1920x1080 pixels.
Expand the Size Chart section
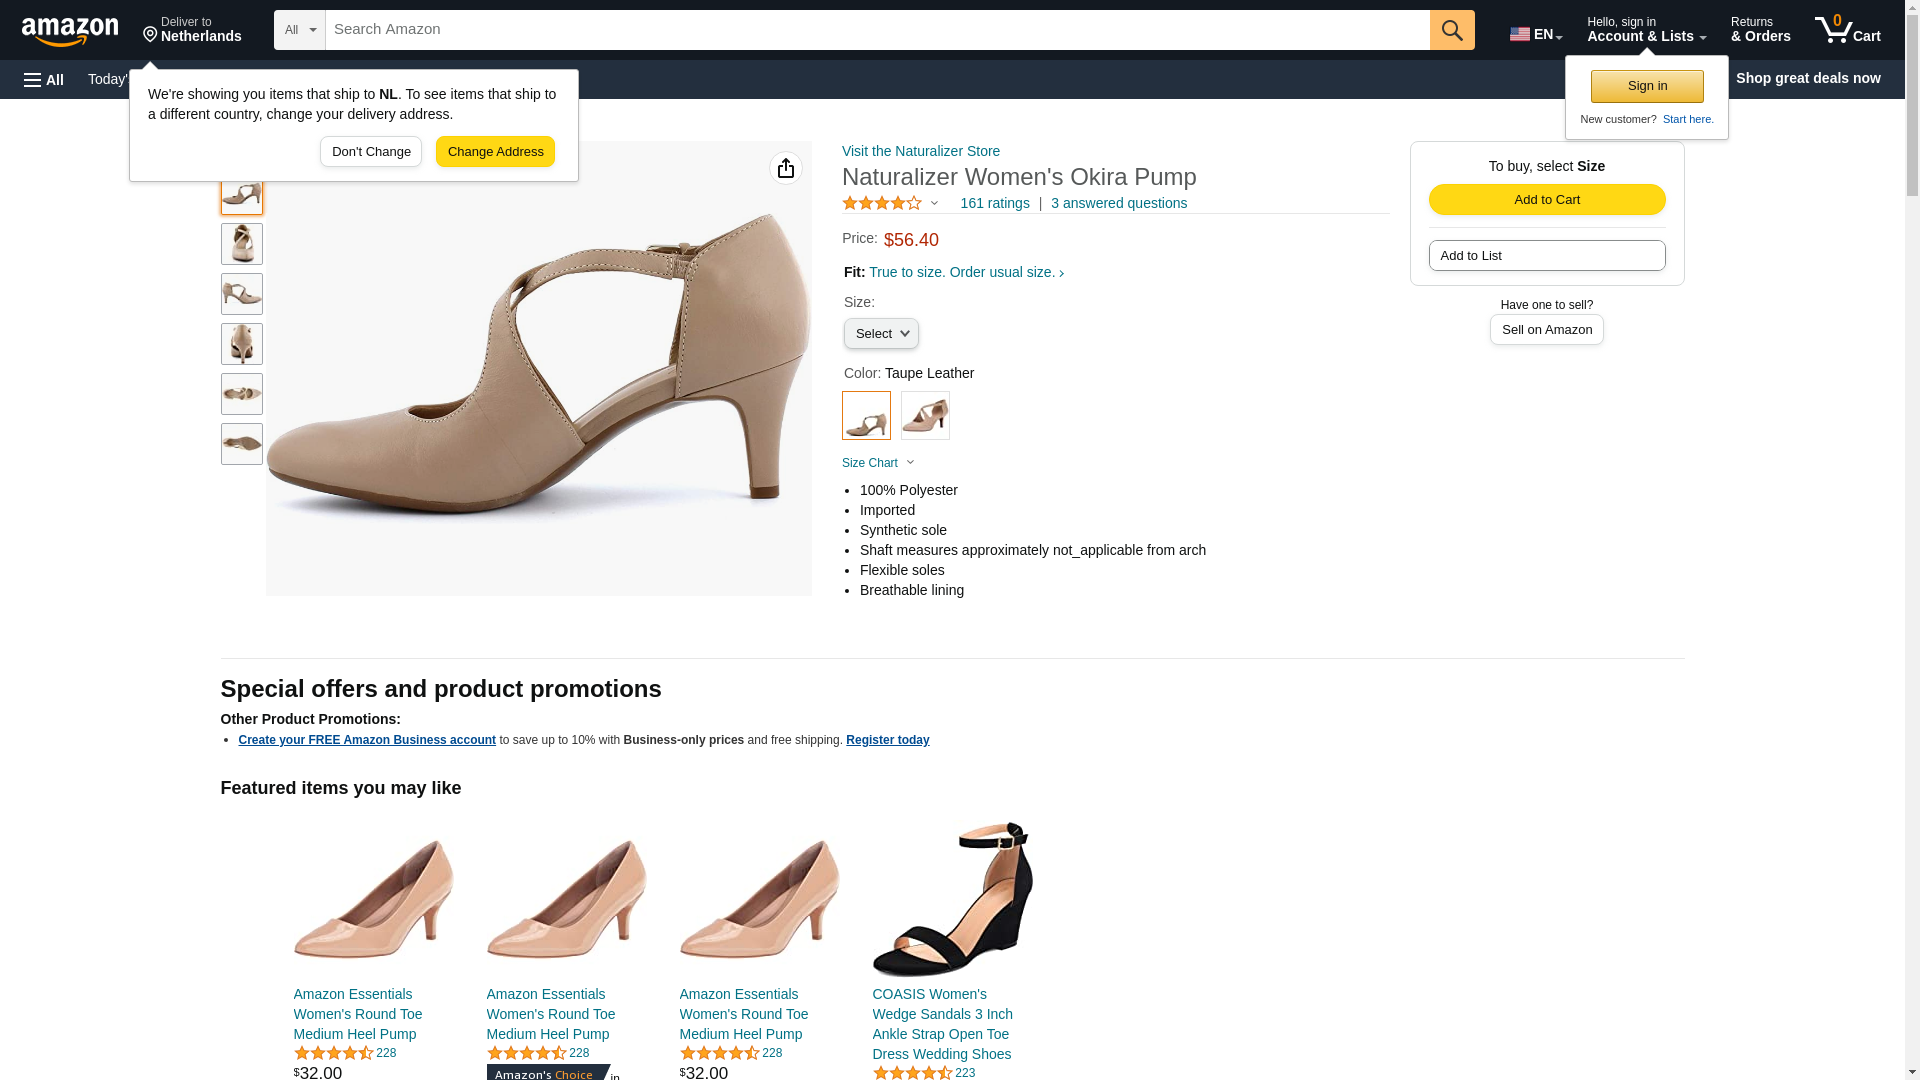[878, 463]
